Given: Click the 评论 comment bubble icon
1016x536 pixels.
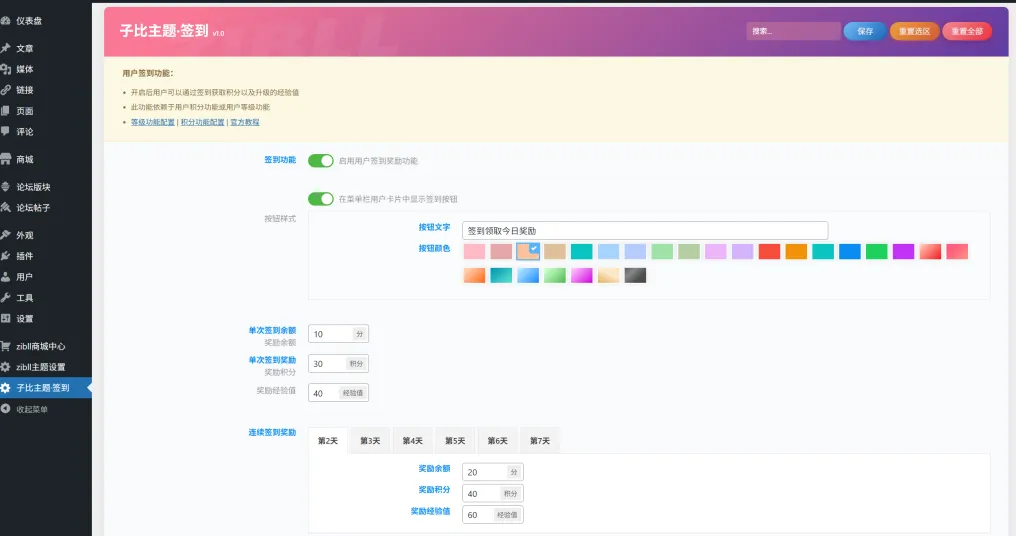Looking at the screenshot, I should pos(5,132).
